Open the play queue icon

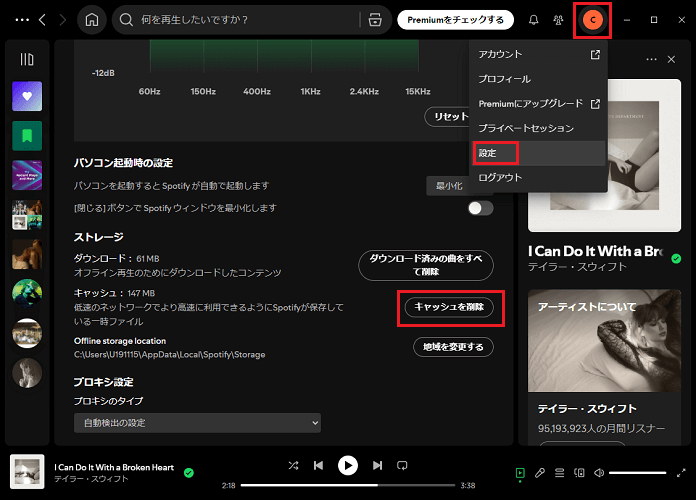tap(559, 473)
